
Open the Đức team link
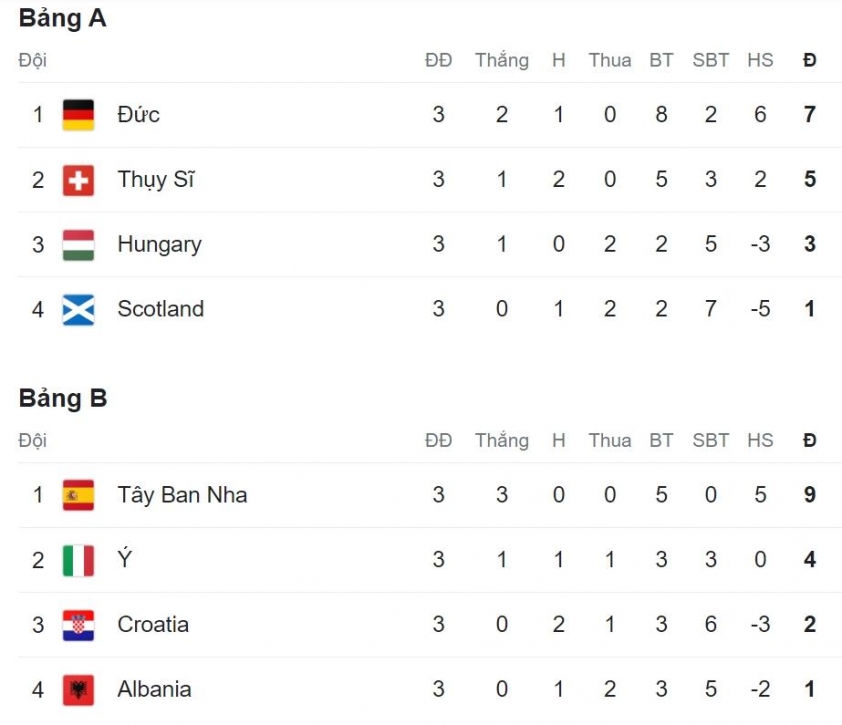[x=139, y=114]
